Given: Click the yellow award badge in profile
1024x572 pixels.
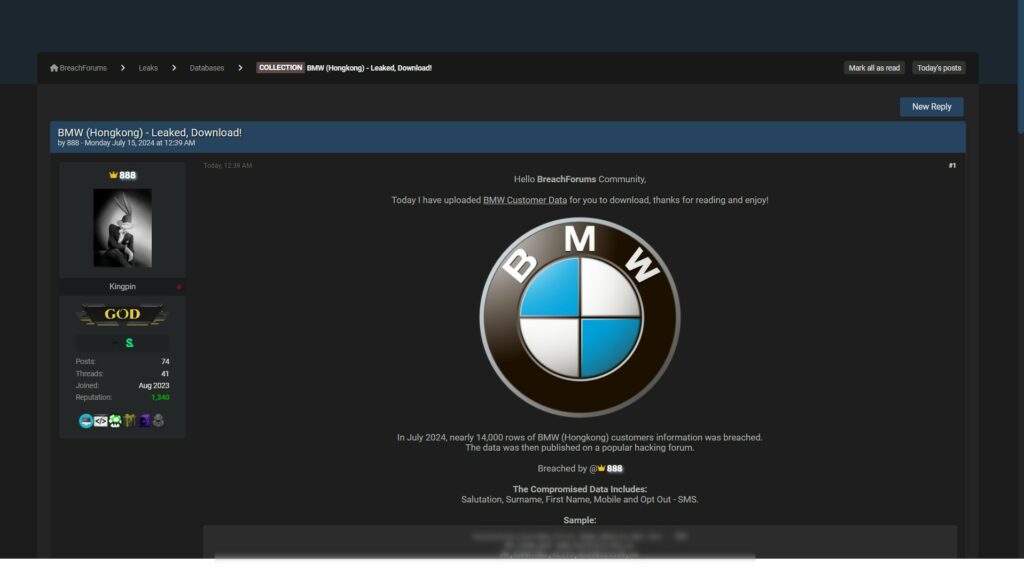Looking at the screenshot, I should [x=129, y=421].
